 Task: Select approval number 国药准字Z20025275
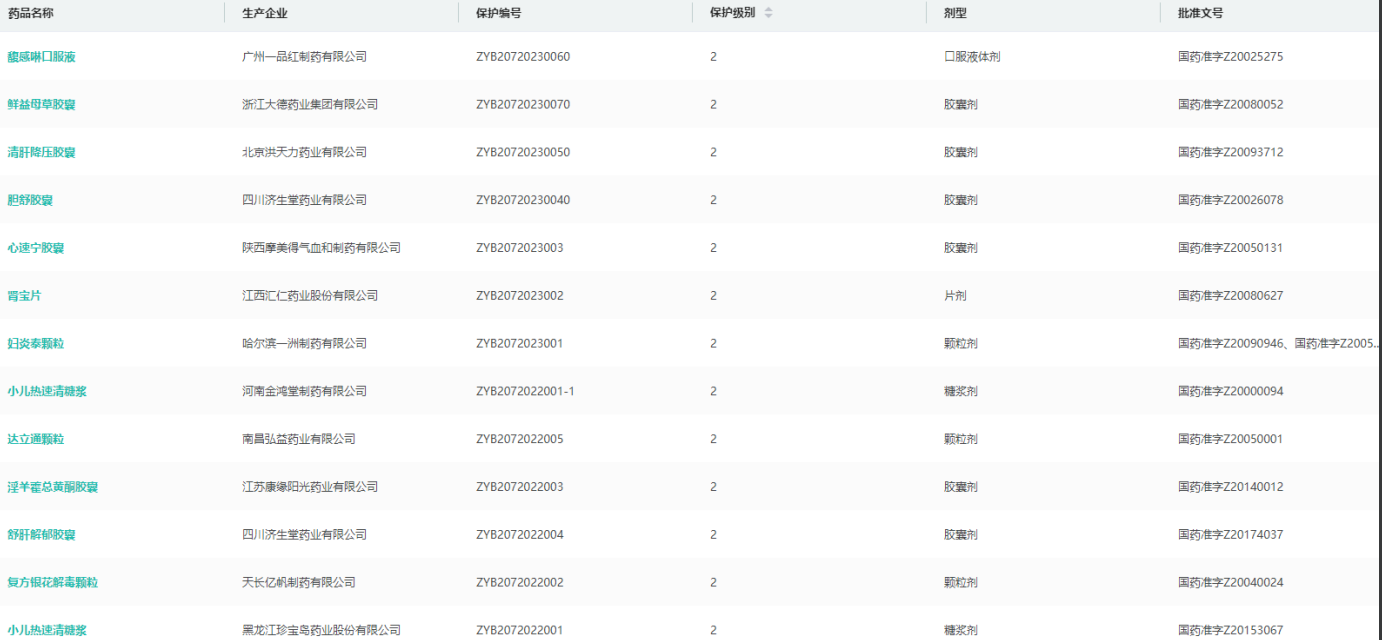pos(1231,57)
